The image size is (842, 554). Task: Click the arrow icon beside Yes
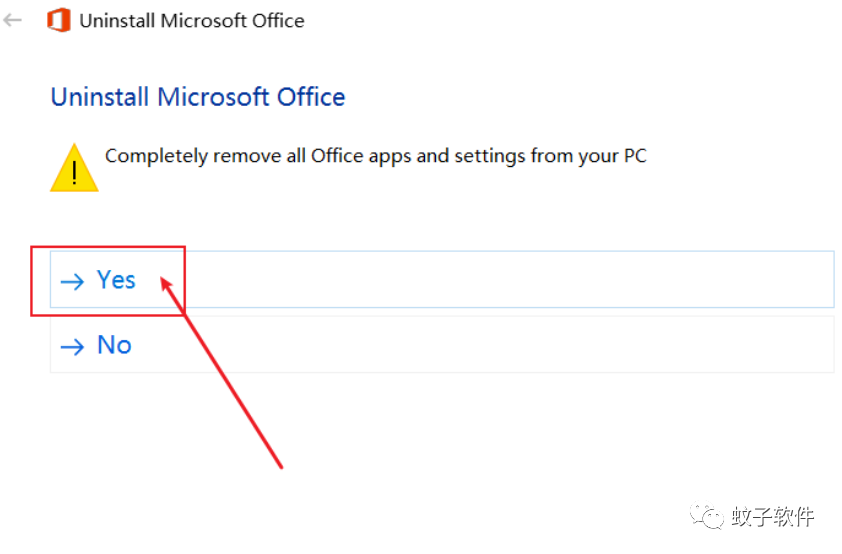click(x=72, y=281)
